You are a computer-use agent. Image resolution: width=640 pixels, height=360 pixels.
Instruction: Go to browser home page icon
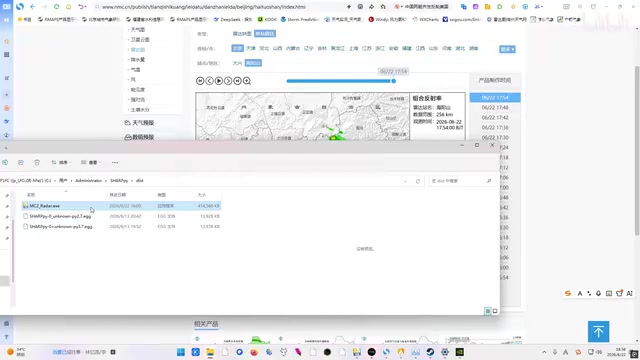69,7
